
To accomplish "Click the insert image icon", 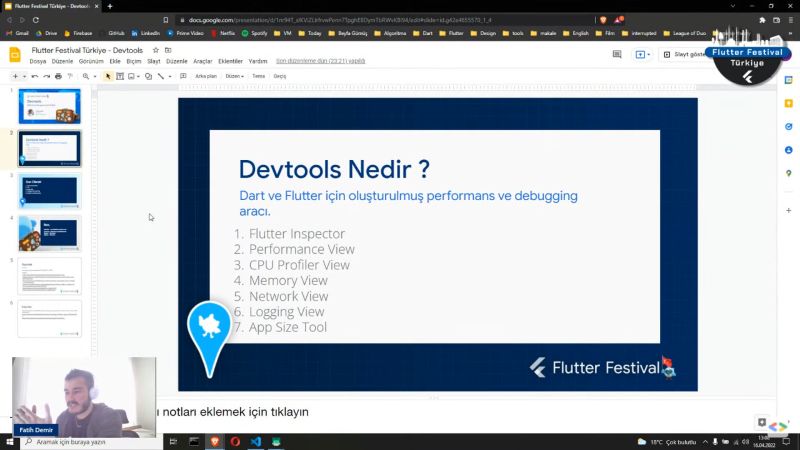I will (132, 76).
